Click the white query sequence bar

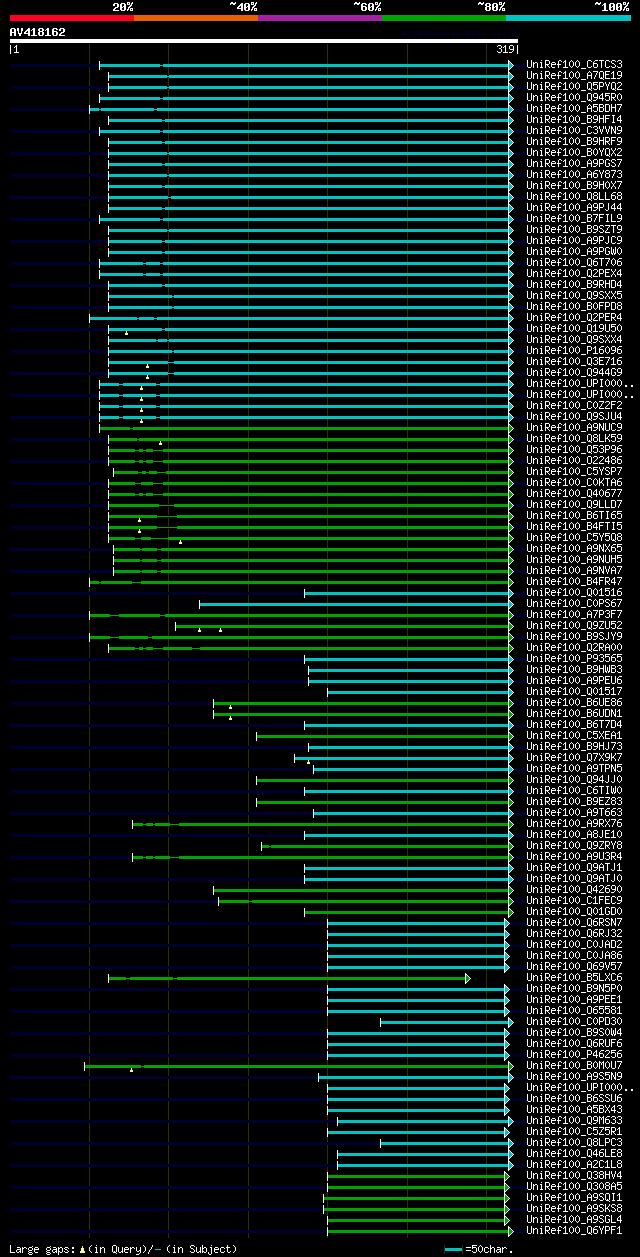click(264, 41)
